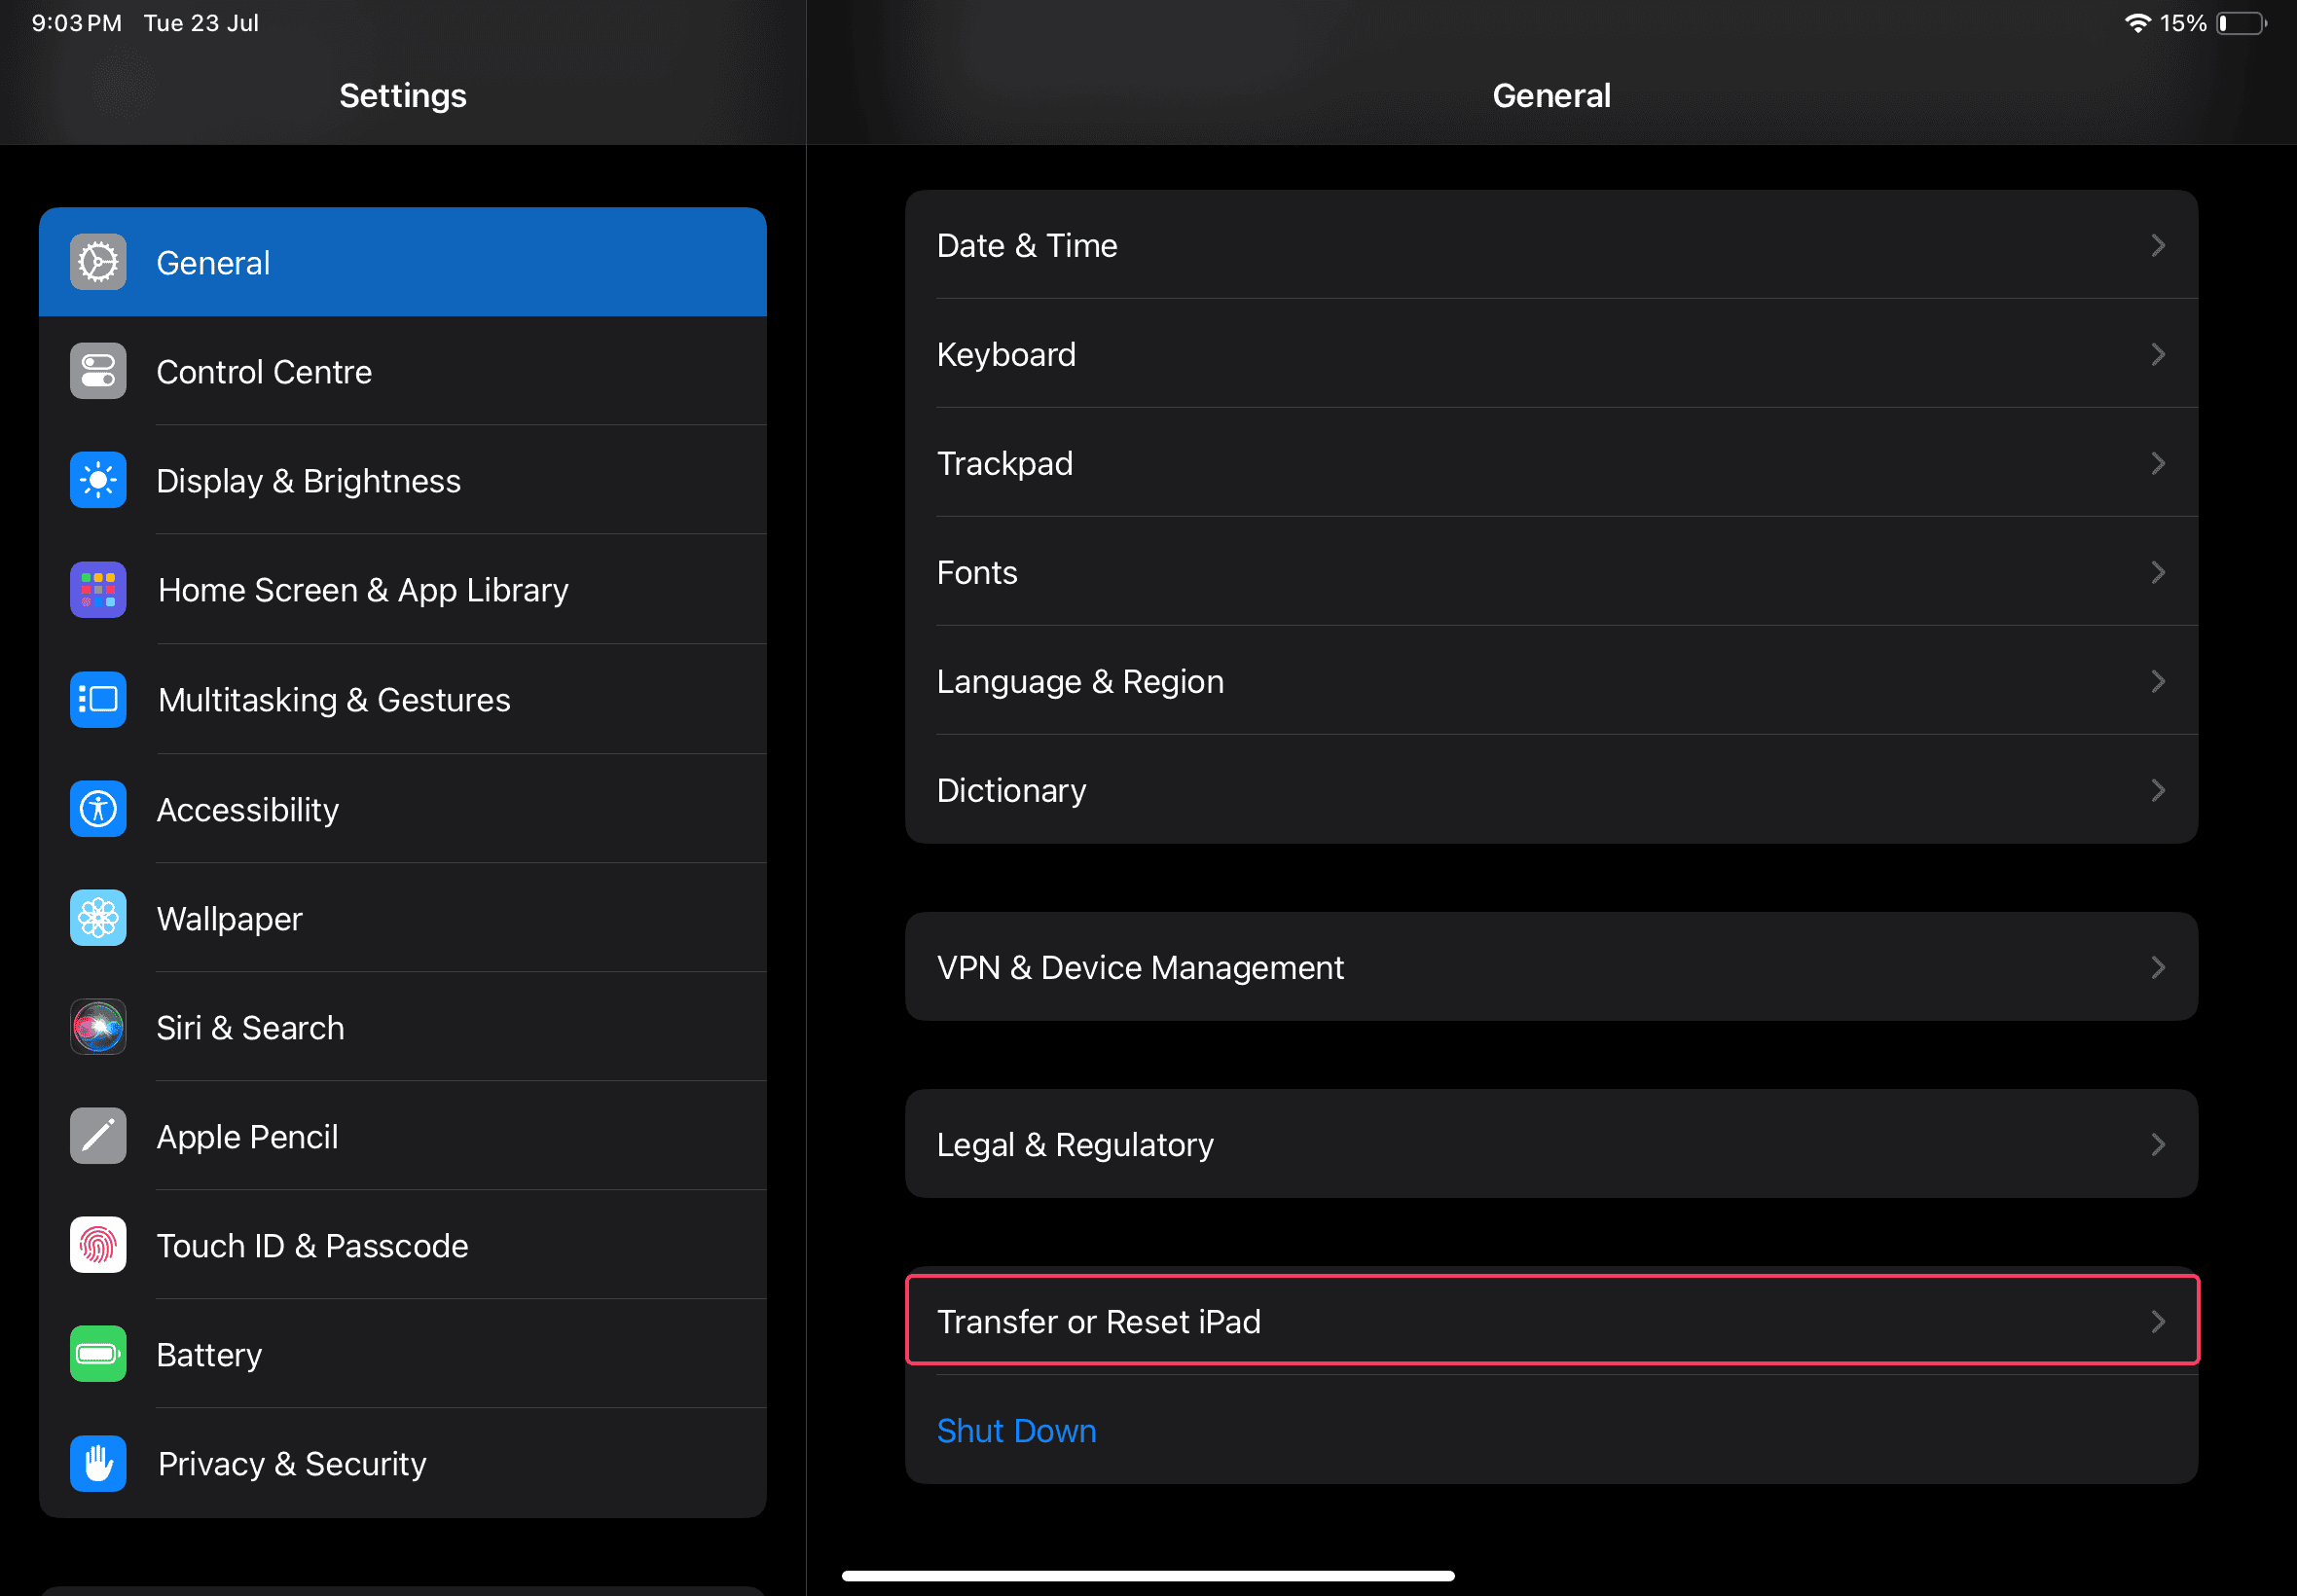
Task: Tap the Accessibility person icon
Action: (98, 809)
